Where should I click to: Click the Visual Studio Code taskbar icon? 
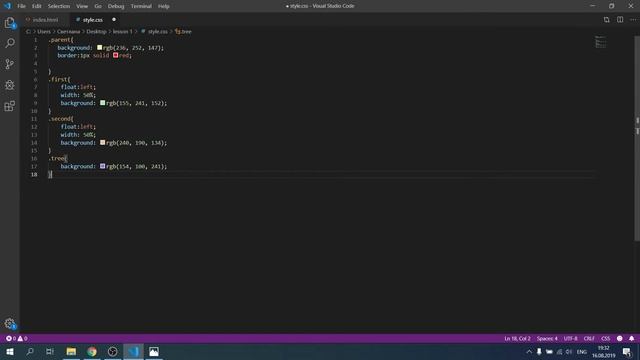133,351
